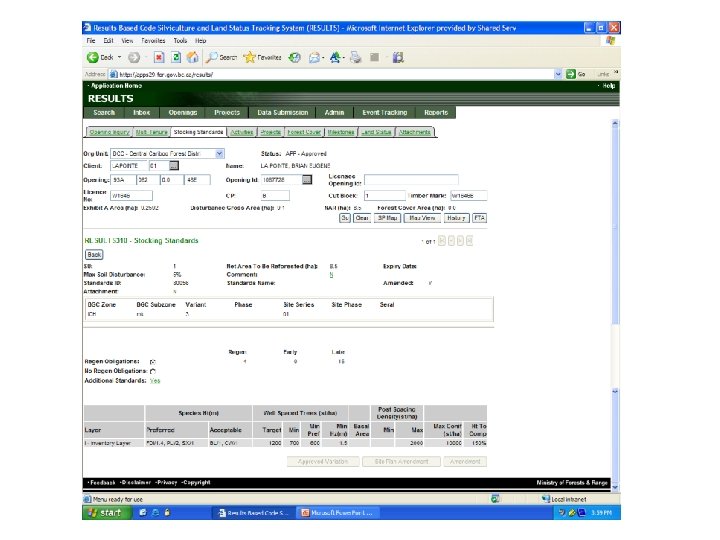Click the Back button under Stocking Standards
Viewport: 720px width, 540px height.
pos(95,254)
